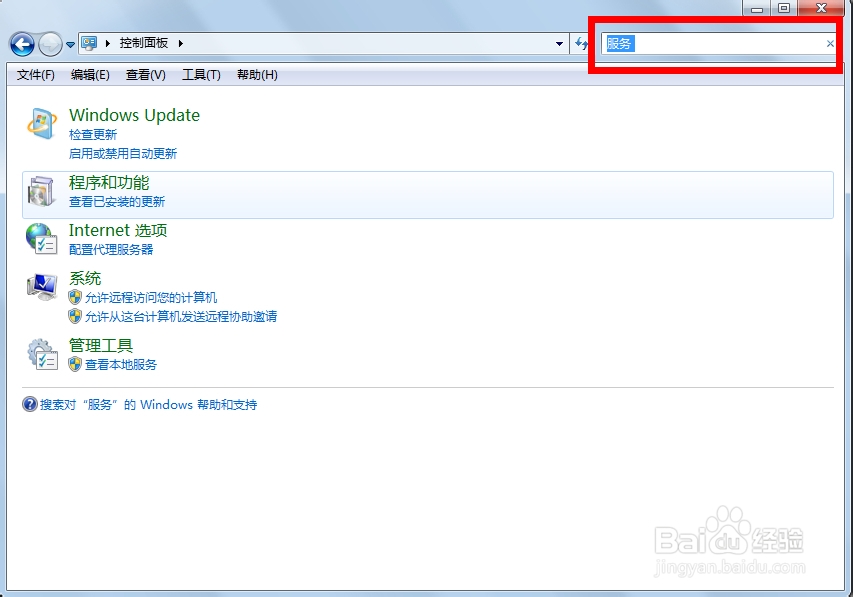Viewport: 853px width, 597px height.
Task: Go back with the Back arrow button
Action: tap(22, 44)
